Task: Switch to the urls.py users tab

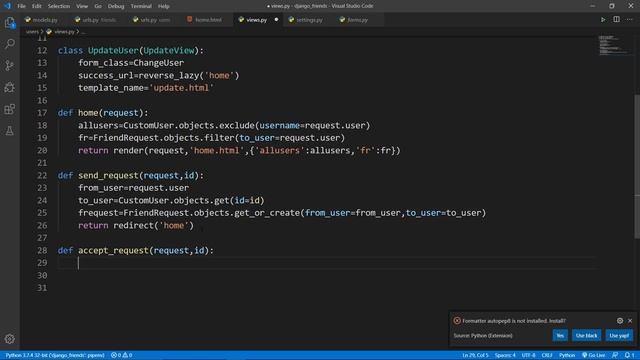Action: 155,20
